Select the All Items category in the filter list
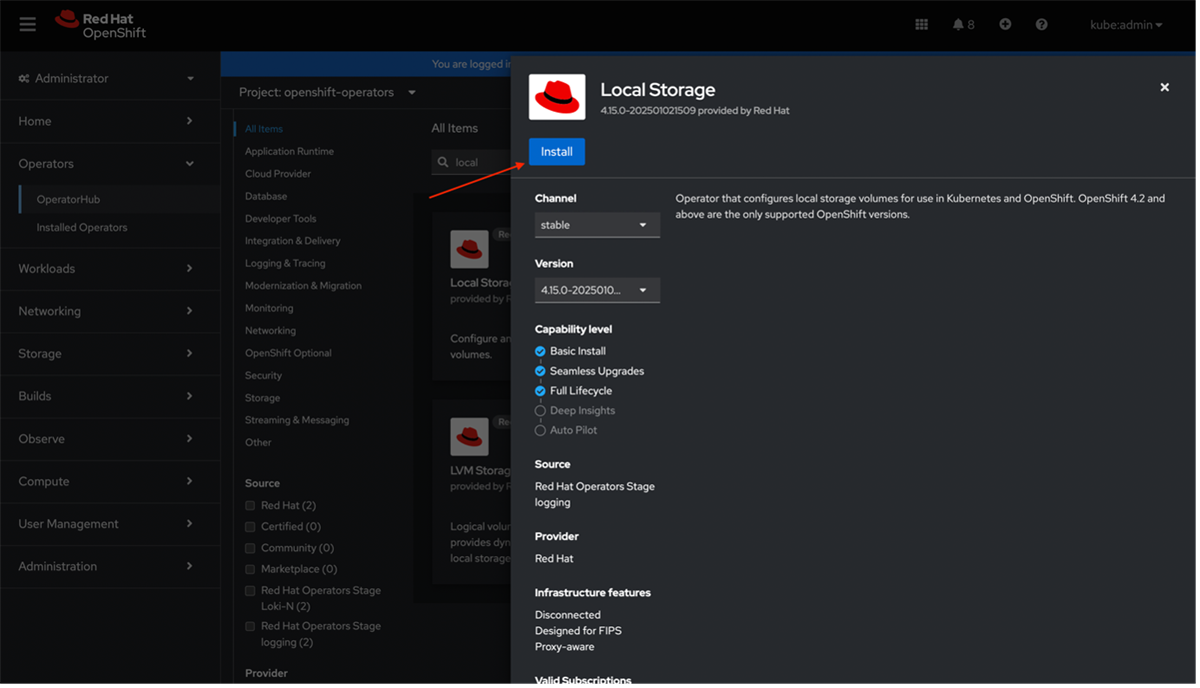Screen dimensions: 1200x688 (x=264, y=129)
